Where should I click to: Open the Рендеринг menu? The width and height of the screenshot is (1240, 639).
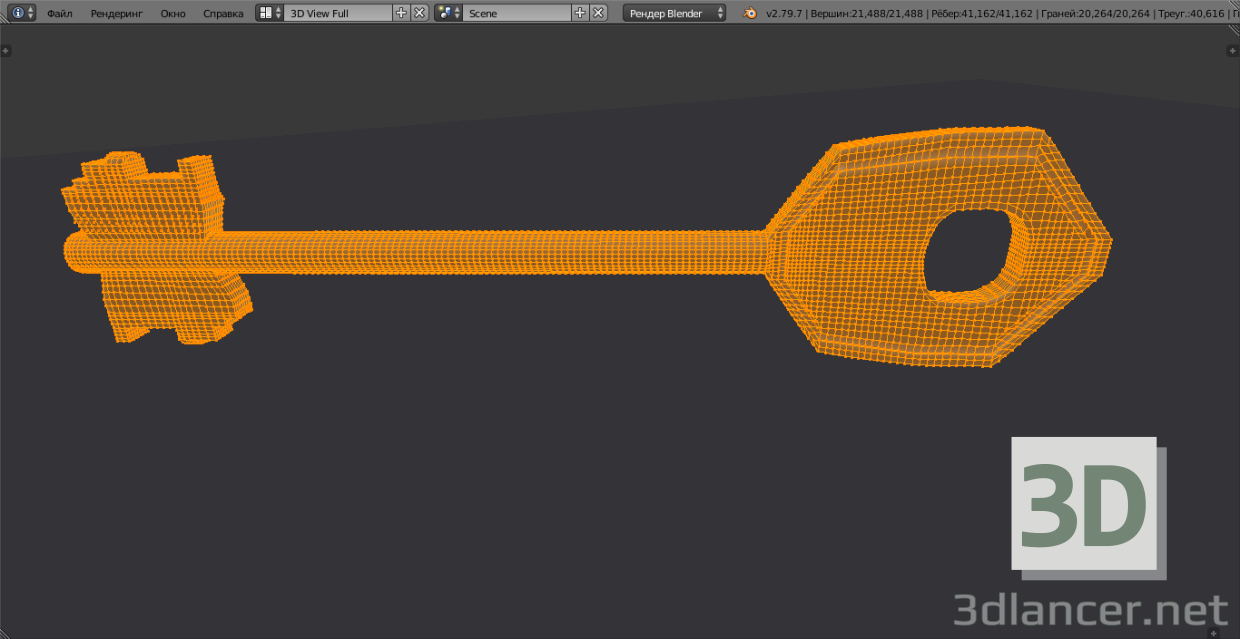click(115, 13)
